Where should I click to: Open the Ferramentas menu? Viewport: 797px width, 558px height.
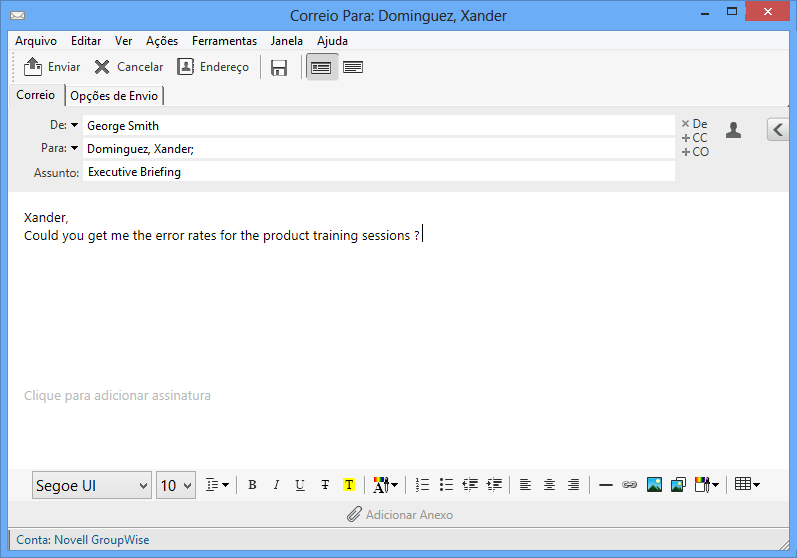(224, 41)
